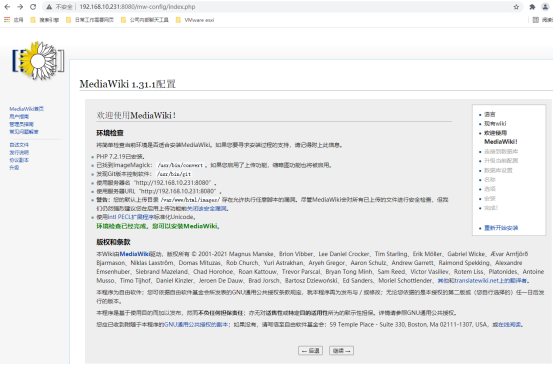
Task: Select the 名称 installer step
Action: (490, 180)
